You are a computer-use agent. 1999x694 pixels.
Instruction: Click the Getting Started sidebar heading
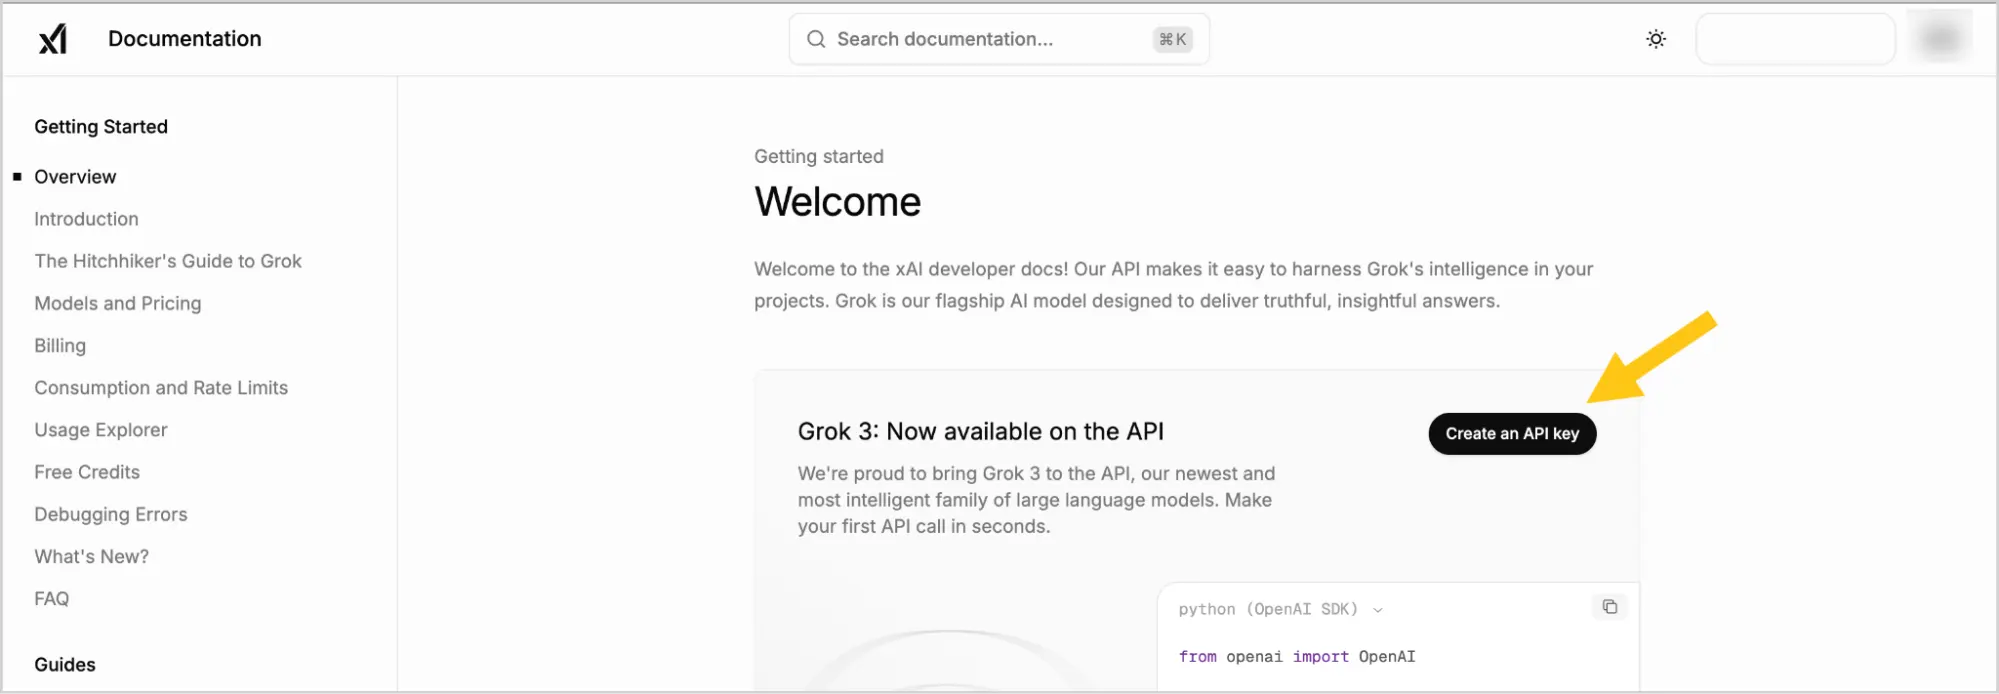101,127
